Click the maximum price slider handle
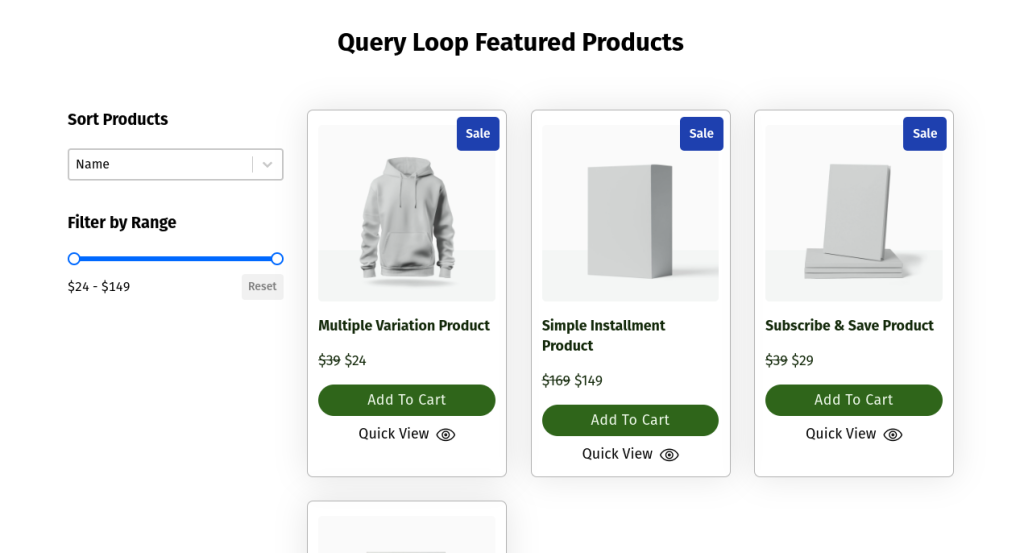Viewport: 1024px width, 553px height. [277, 259]
